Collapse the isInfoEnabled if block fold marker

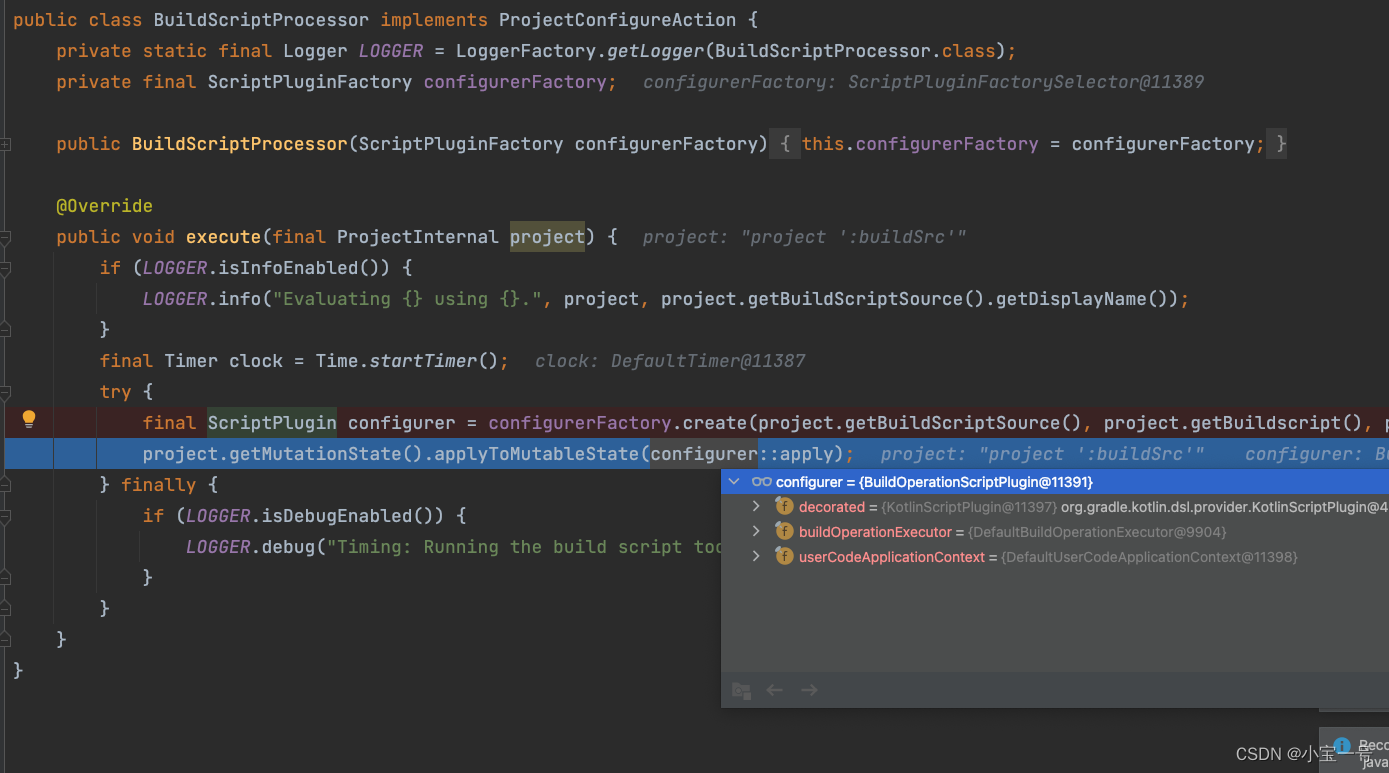5,268
